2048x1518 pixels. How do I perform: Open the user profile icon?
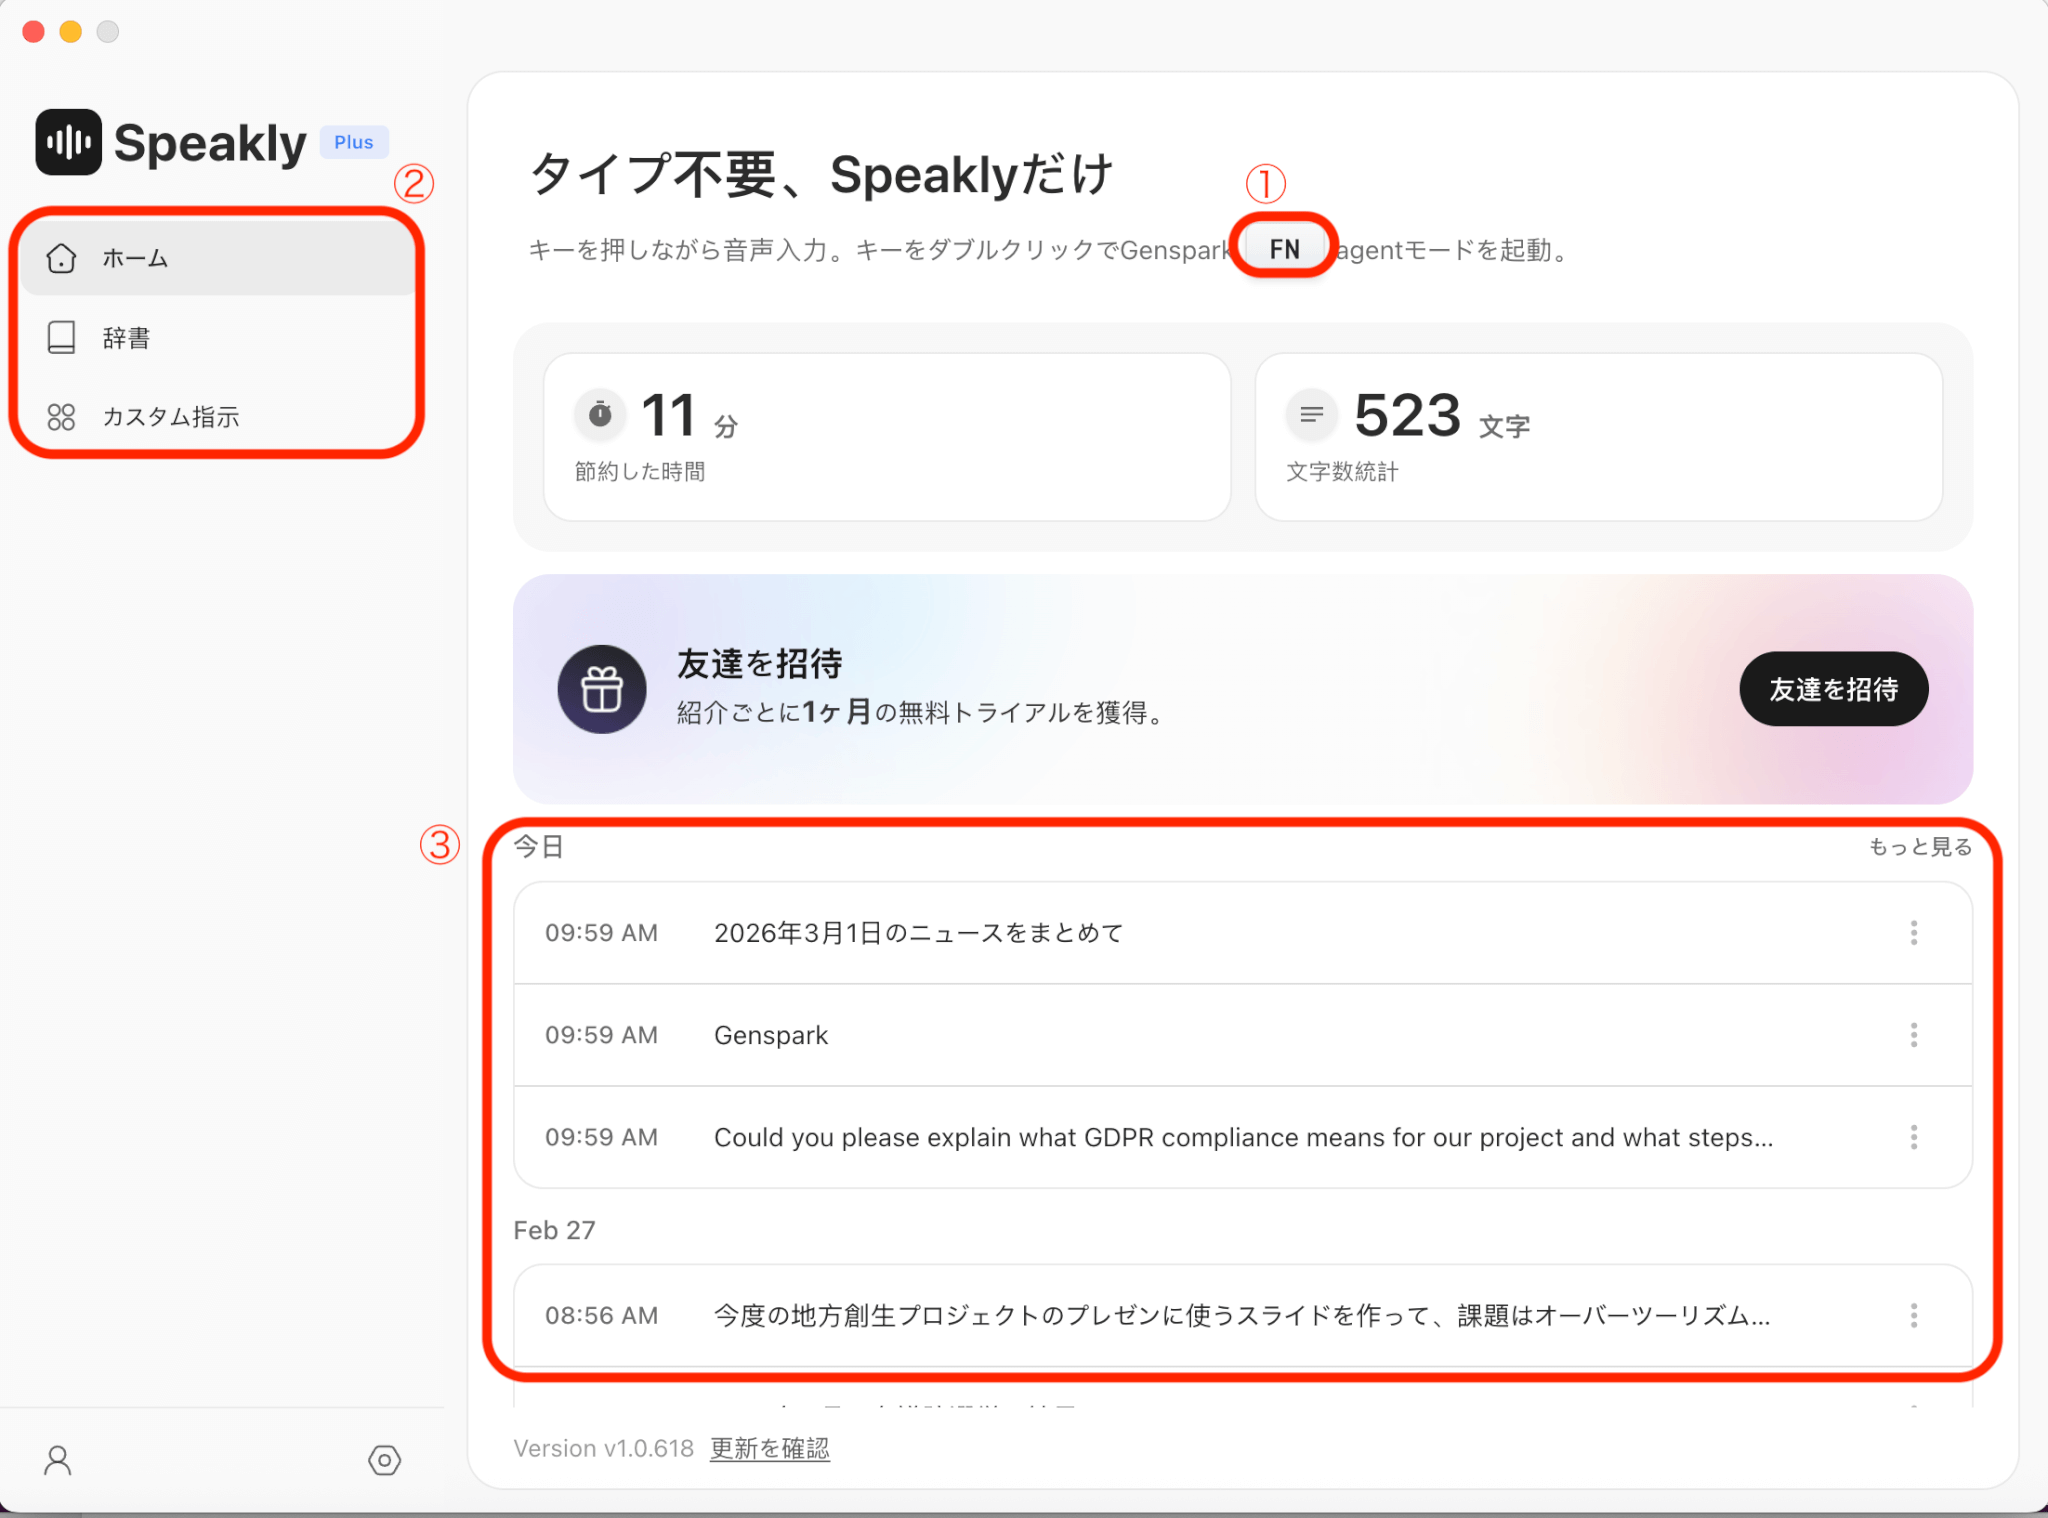pyautogui.click(x=58, y=1460)
